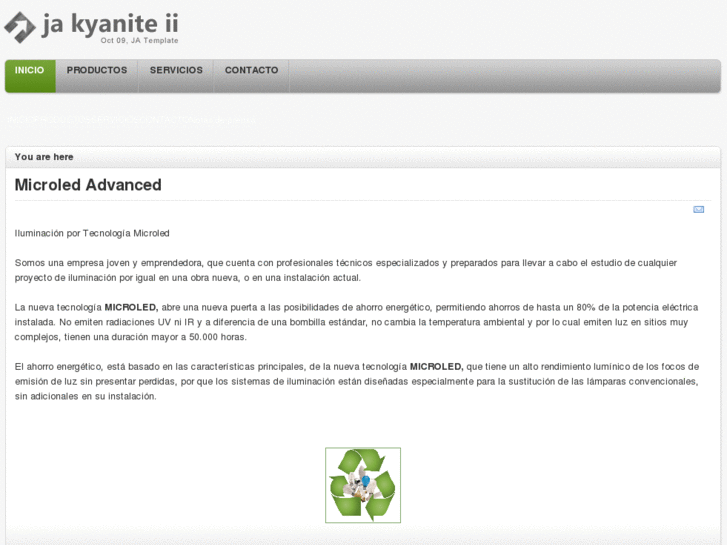
Task: Click the 'You are here' breadcrumb label
Action: coord(44,157)
